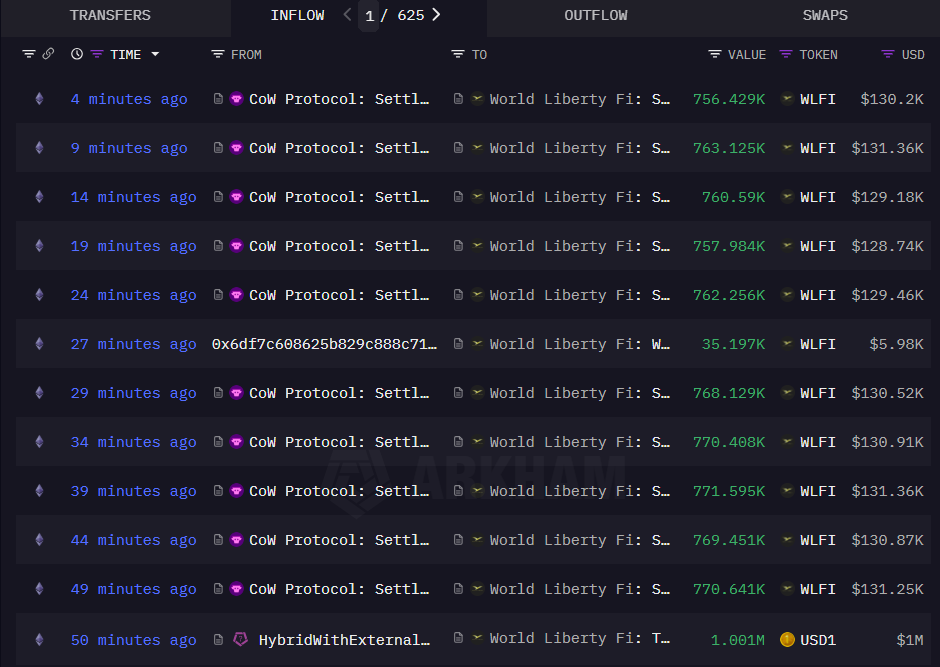Click the link icon in table header

[x=48, y=54]
